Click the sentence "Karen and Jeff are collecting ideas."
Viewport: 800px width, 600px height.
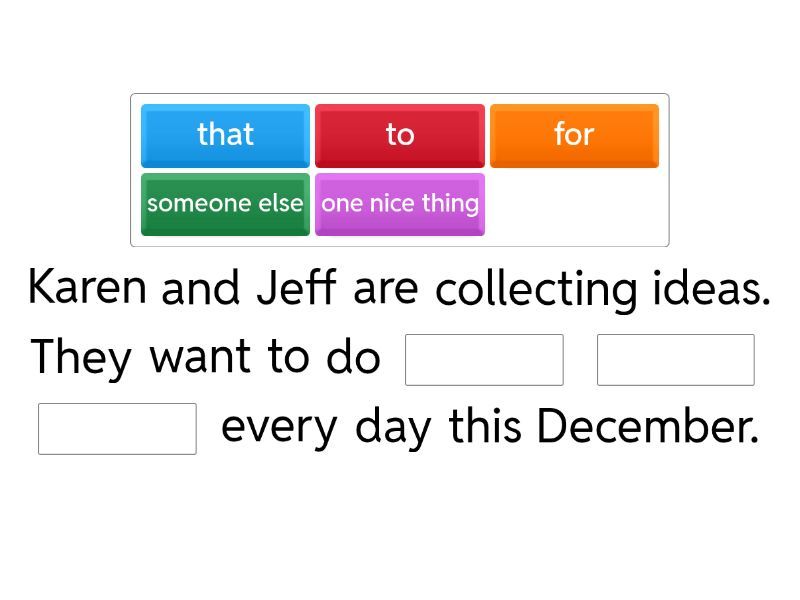point(399,289)
